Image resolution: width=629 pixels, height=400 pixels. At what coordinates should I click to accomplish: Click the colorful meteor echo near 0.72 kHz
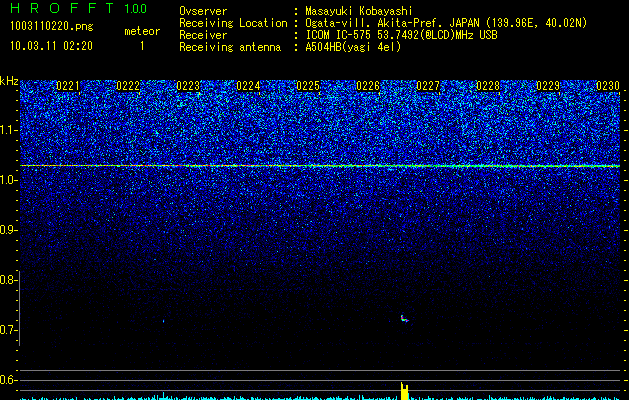tap(404, 319)
